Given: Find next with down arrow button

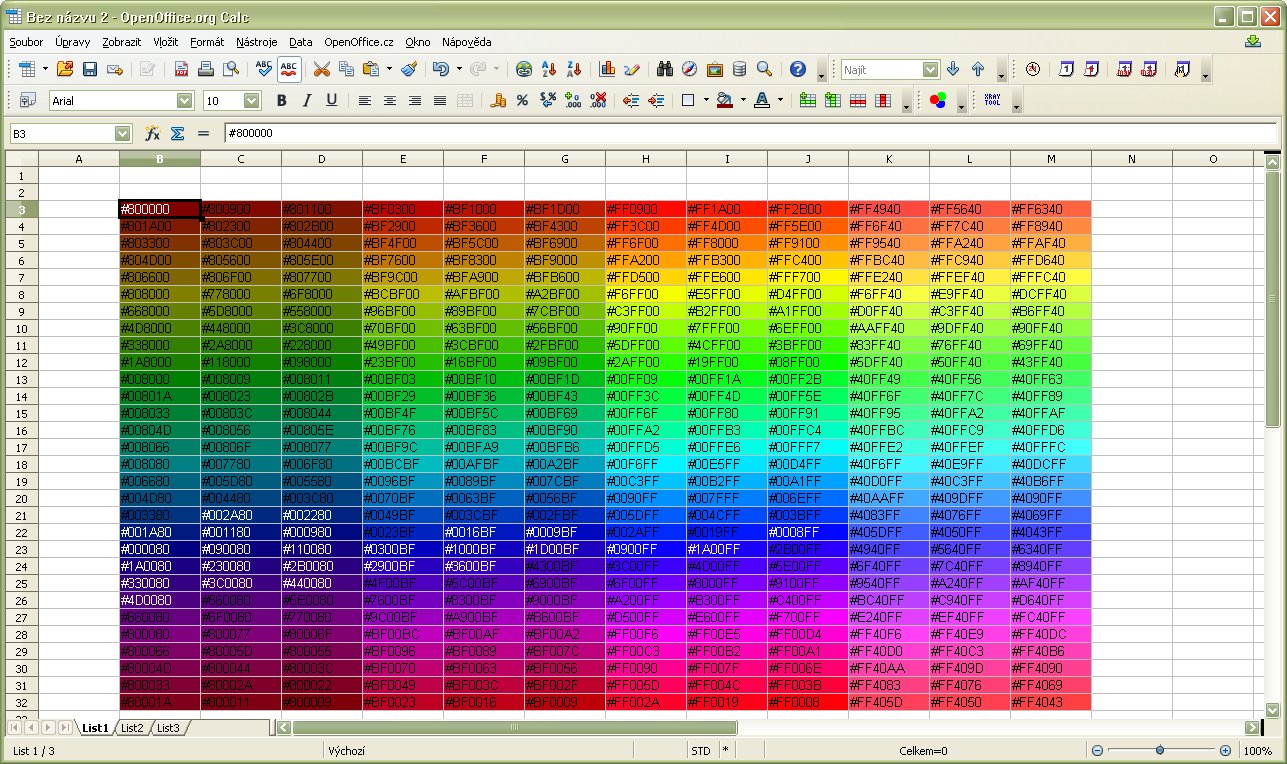Looking at the screenshot, I should pos(953,69).
